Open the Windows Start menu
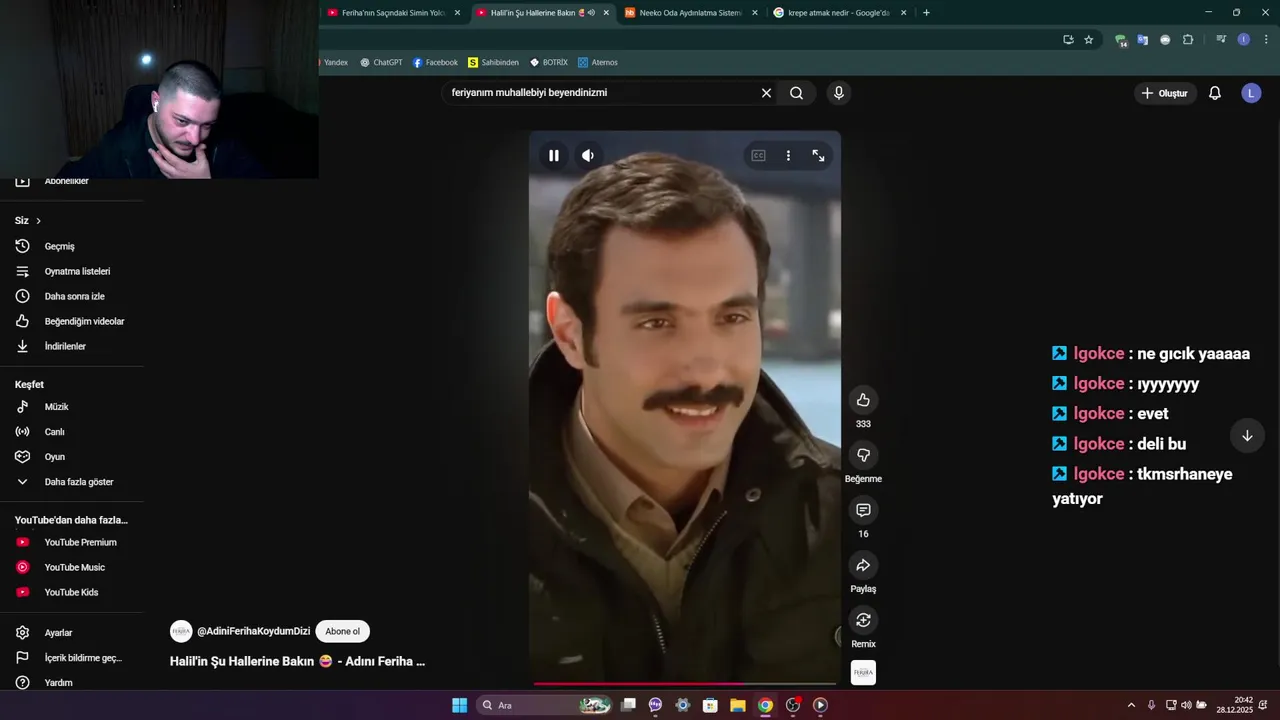1280x720 pixels. click(459, 705)
